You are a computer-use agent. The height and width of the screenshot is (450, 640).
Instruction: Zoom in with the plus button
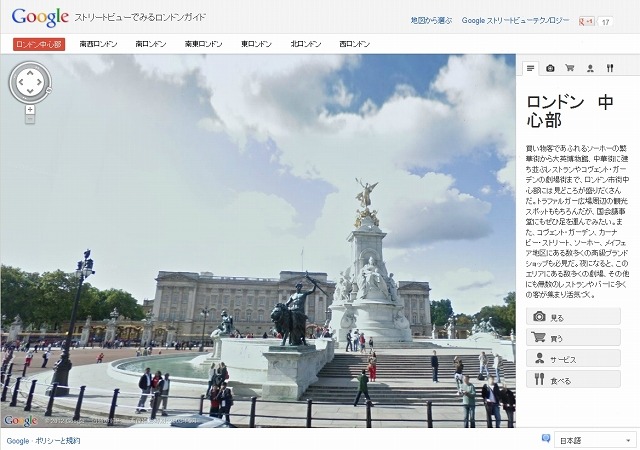(30, 109)
